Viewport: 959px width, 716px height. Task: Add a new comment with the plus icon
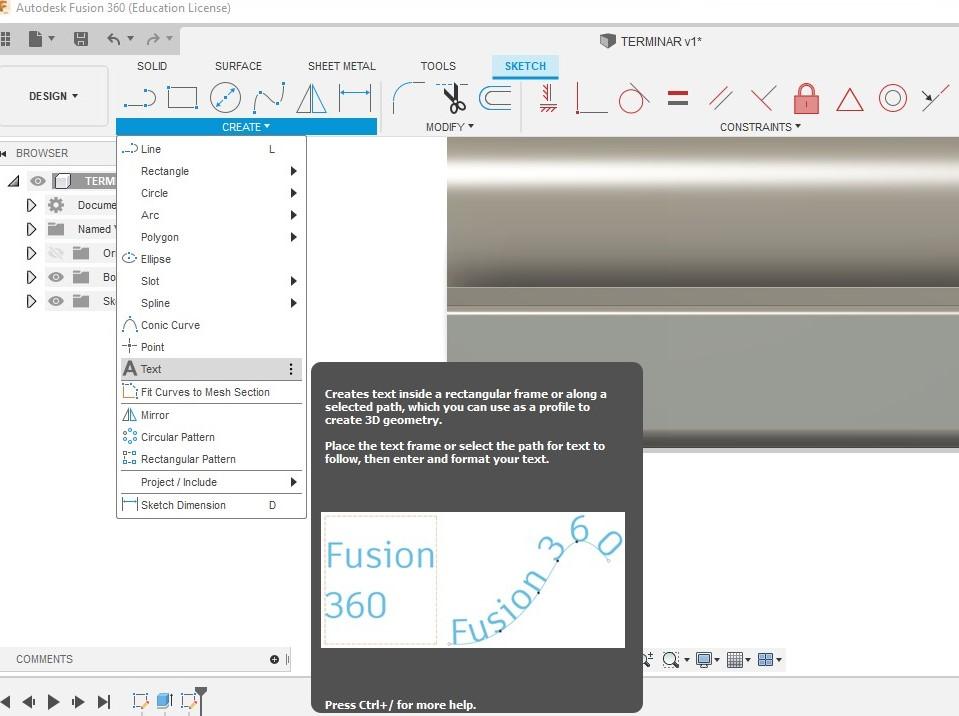coord(274,659)
